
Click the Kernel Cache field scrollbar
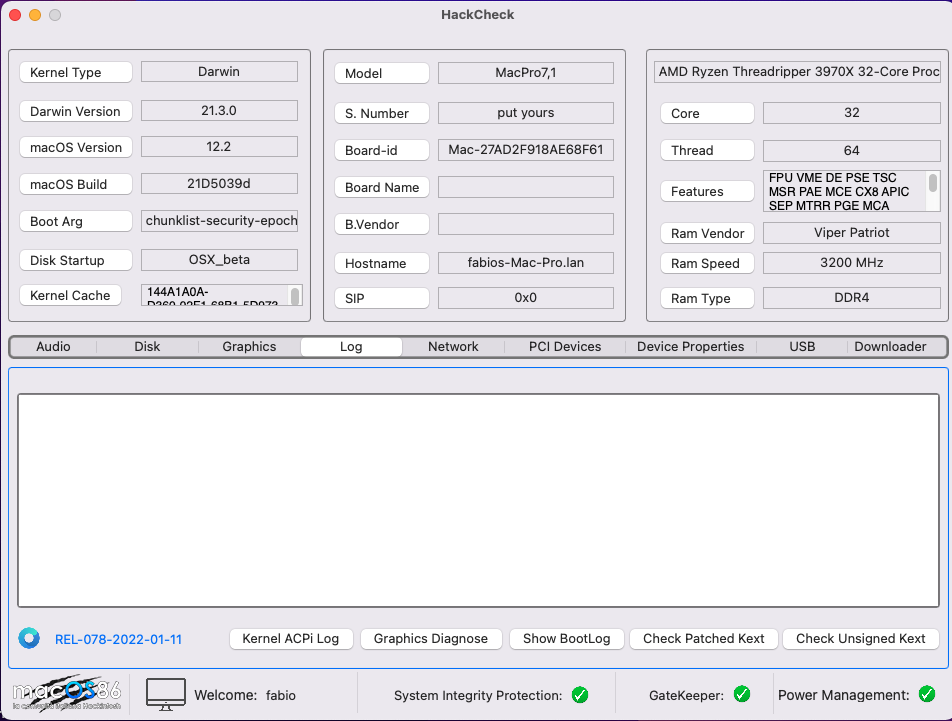[x=294, y=295]
